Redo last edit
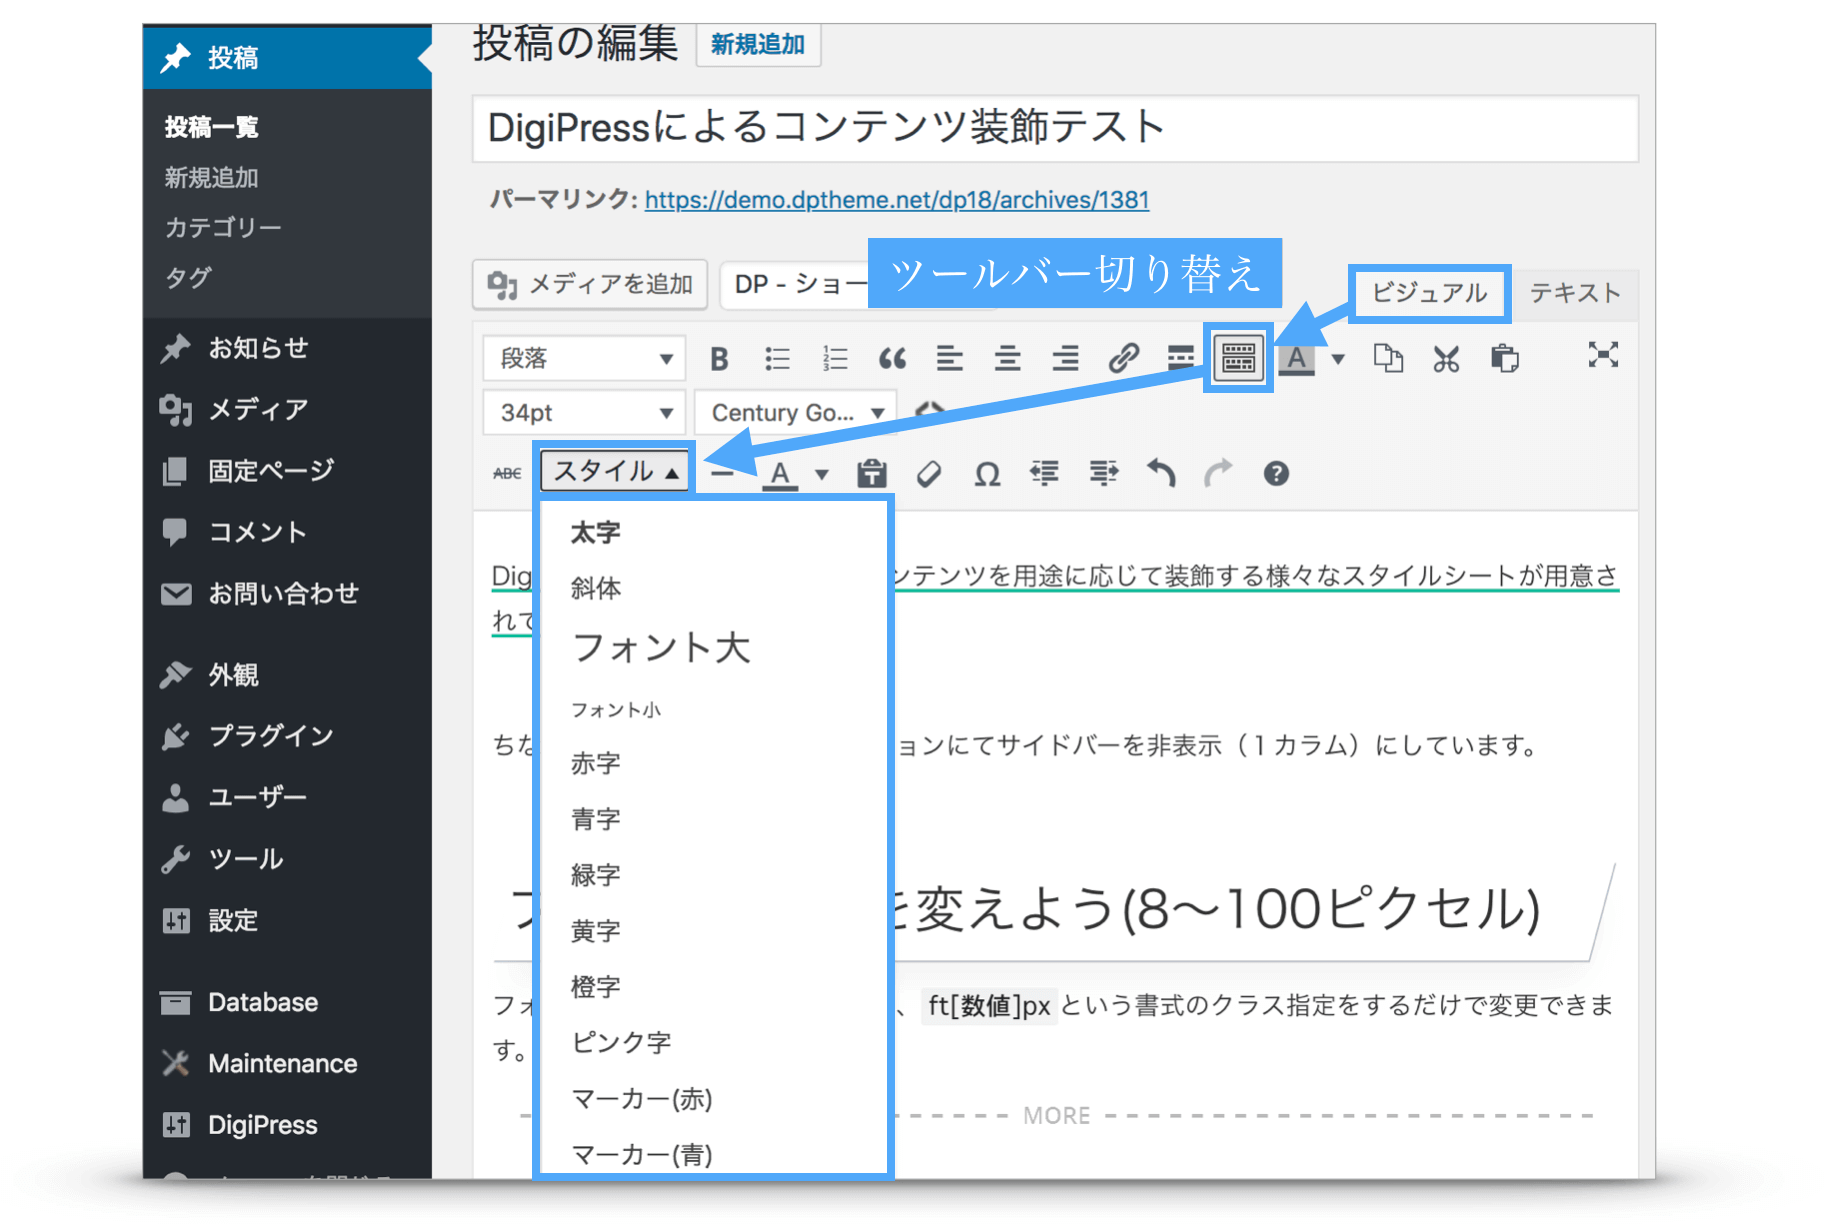Viewport: 1824px width, 1232px height. (1218, 473)
